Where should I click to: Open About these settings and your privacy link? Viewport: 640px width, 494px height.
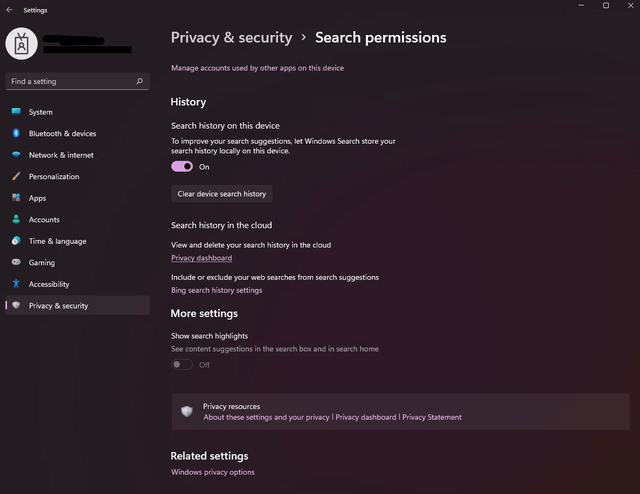267,417
